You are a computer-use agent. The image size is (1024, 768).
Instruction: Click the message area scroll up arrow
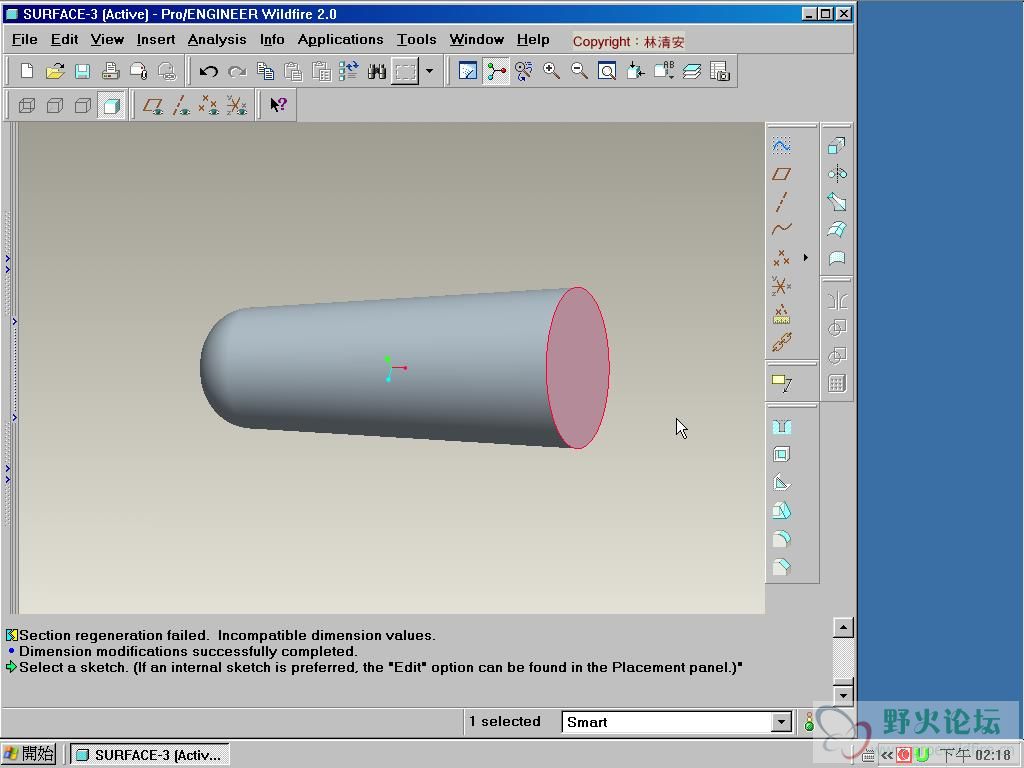pyautogui.click(x=843, y=628)
